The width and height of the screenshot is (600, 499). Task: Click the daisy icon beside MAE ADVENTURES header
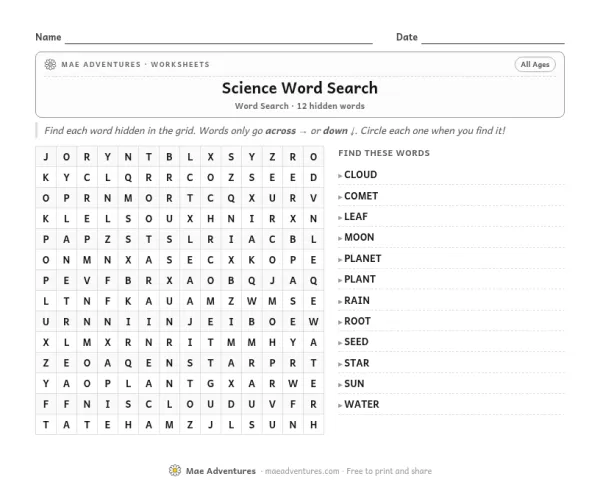point(50,64)
